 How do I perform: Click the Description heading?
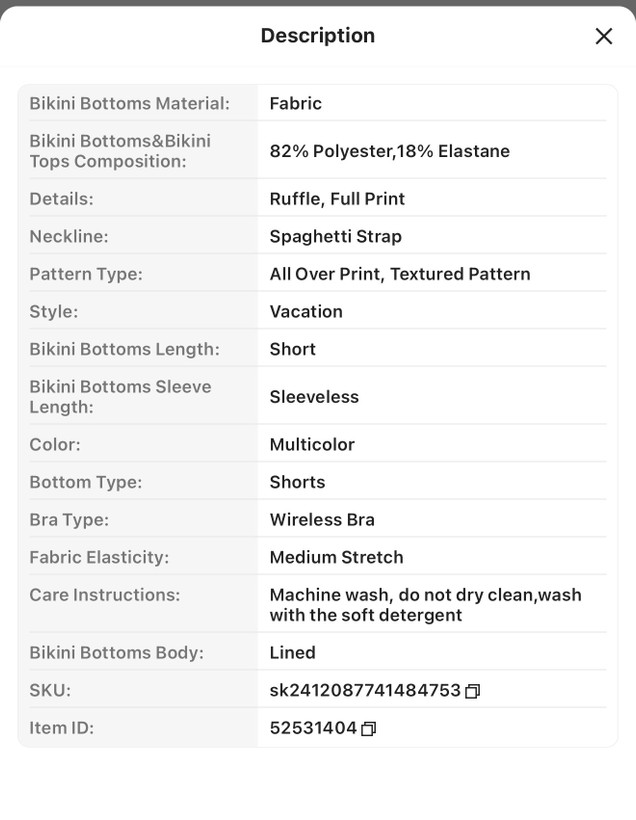pos(318,36)
